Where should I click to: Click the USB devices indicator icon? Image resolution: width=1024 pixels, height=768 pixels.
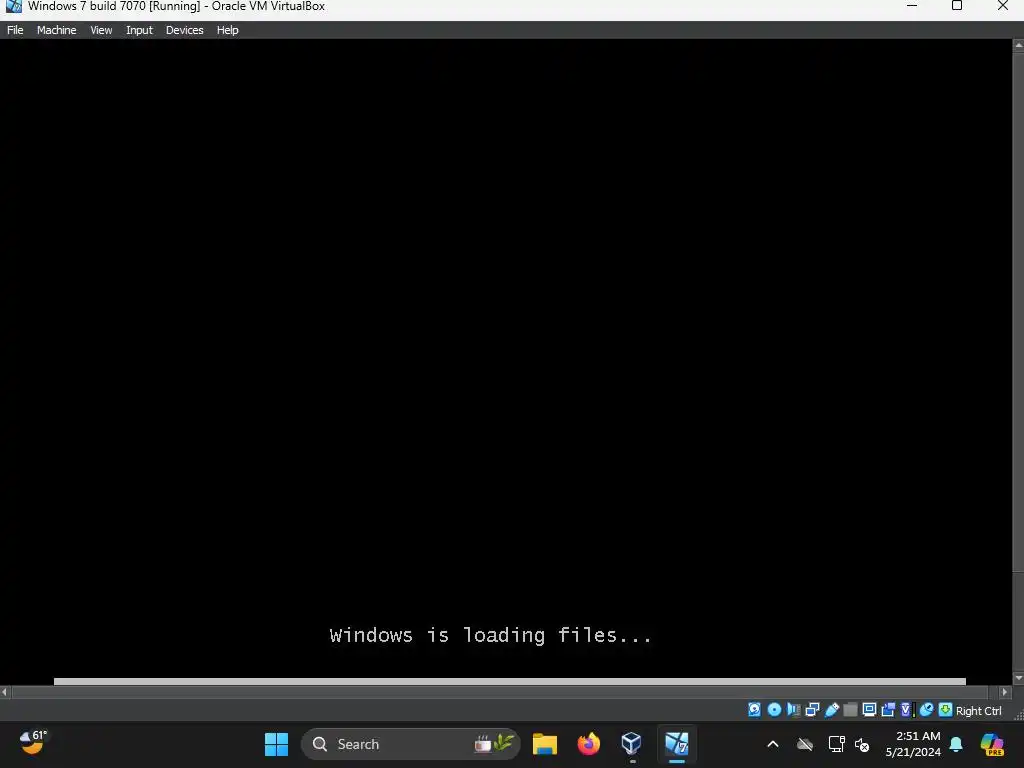831,710
